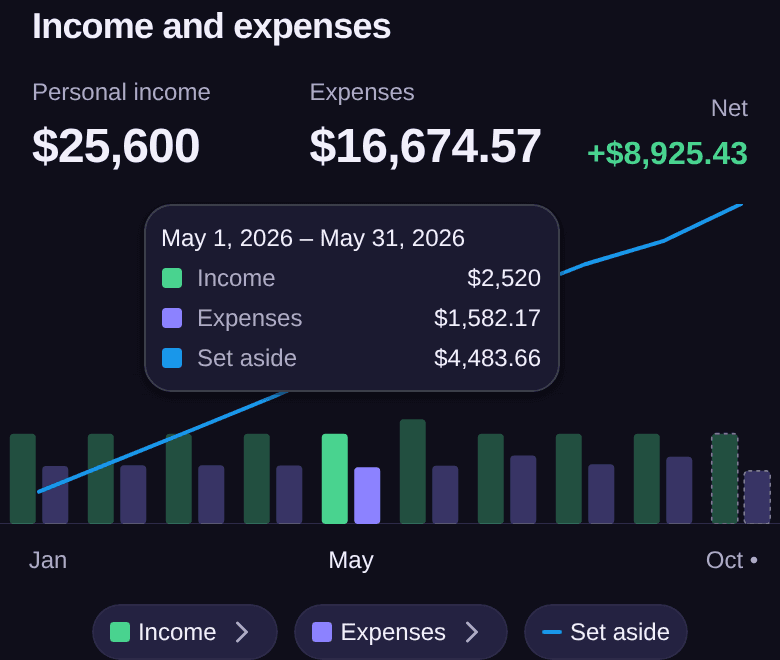This screenshot has height=660, width=780.
Task: Click the May axis label
Action: [x=351, y=561]
